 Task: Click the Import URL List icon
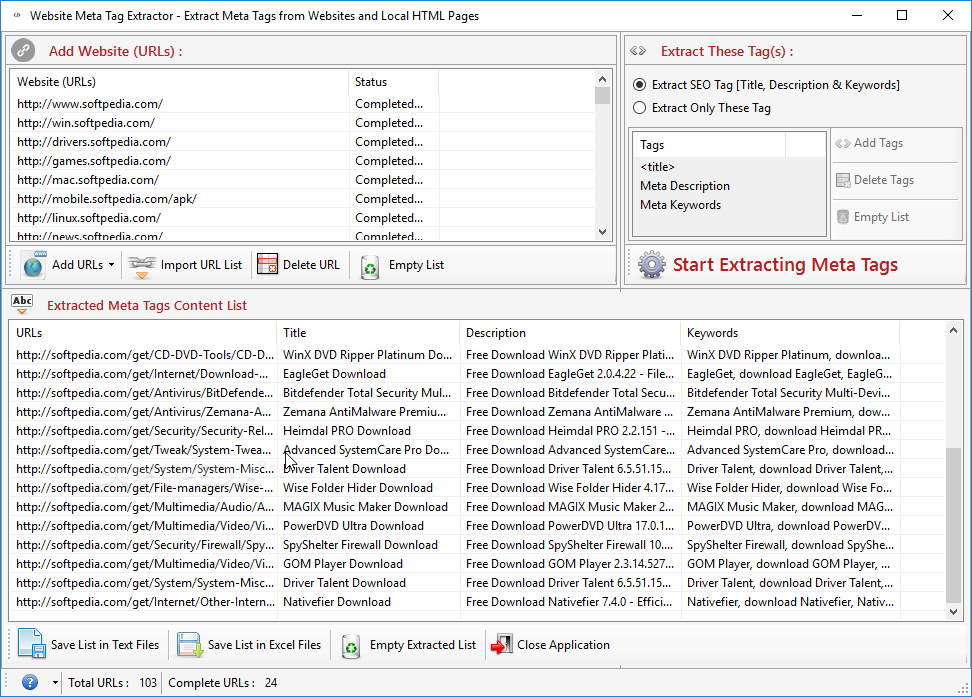pyautogui.click(x=141, y=265)
